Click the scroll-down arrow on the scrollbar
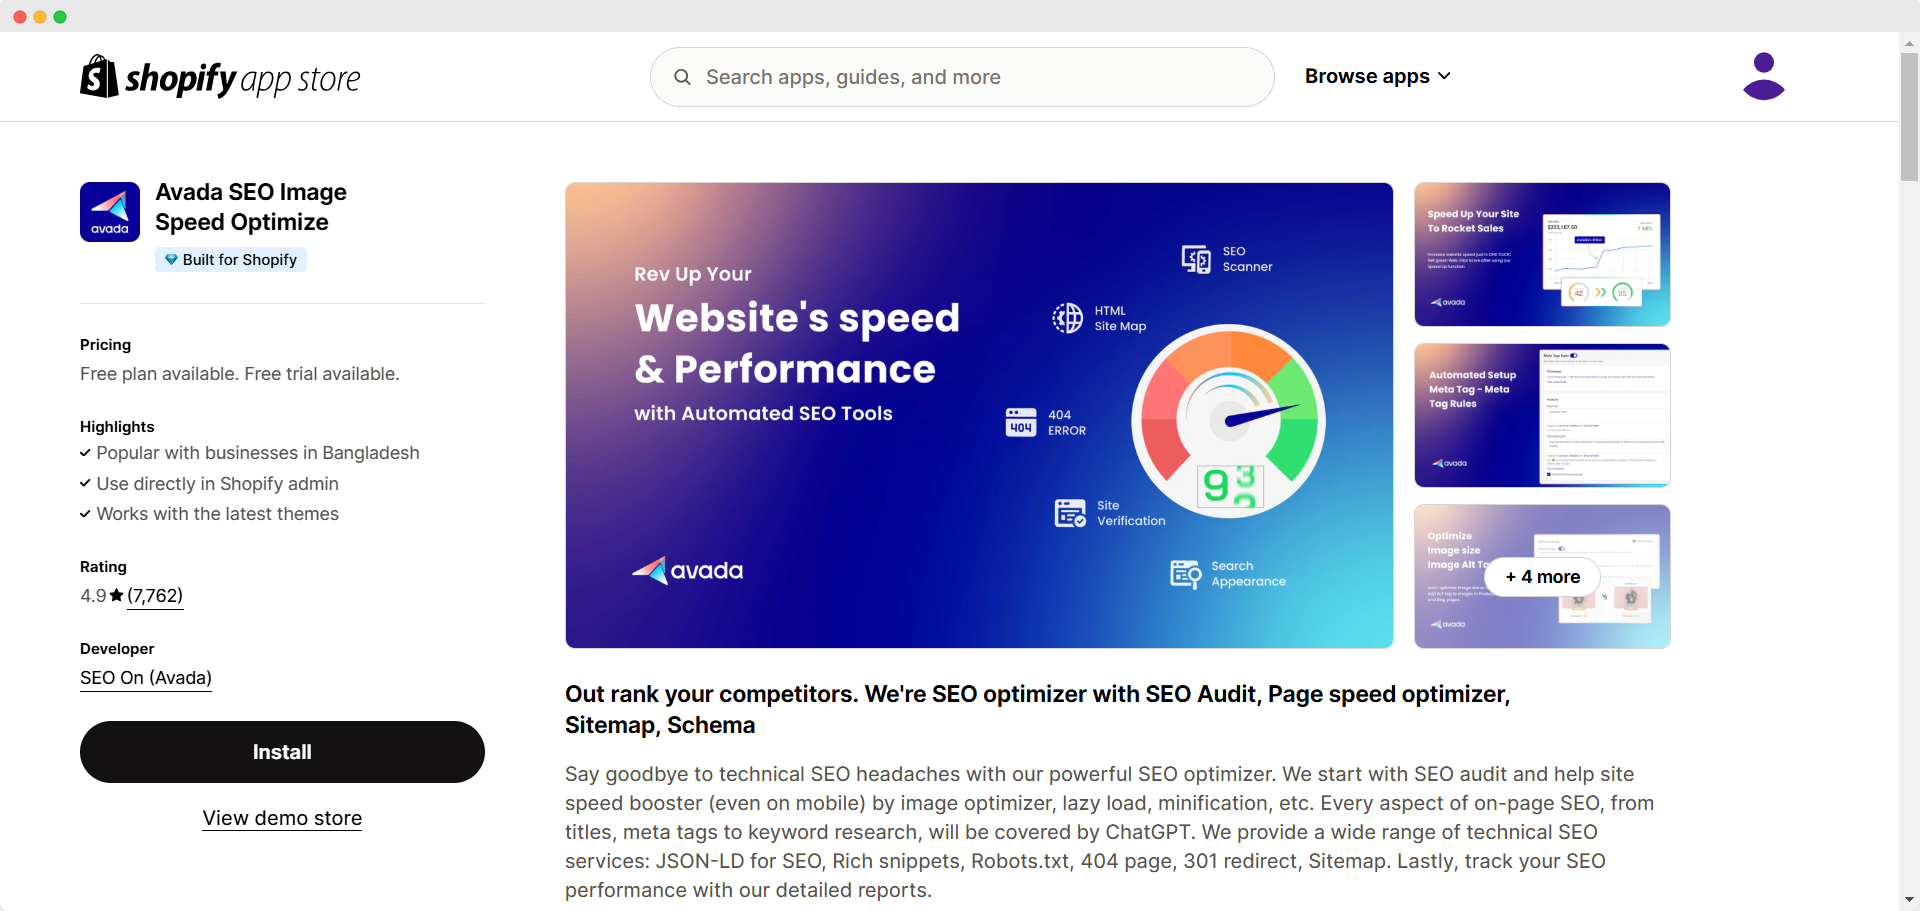The image size is (1920, 911). pyautogui.click(x=1908, y=898)
